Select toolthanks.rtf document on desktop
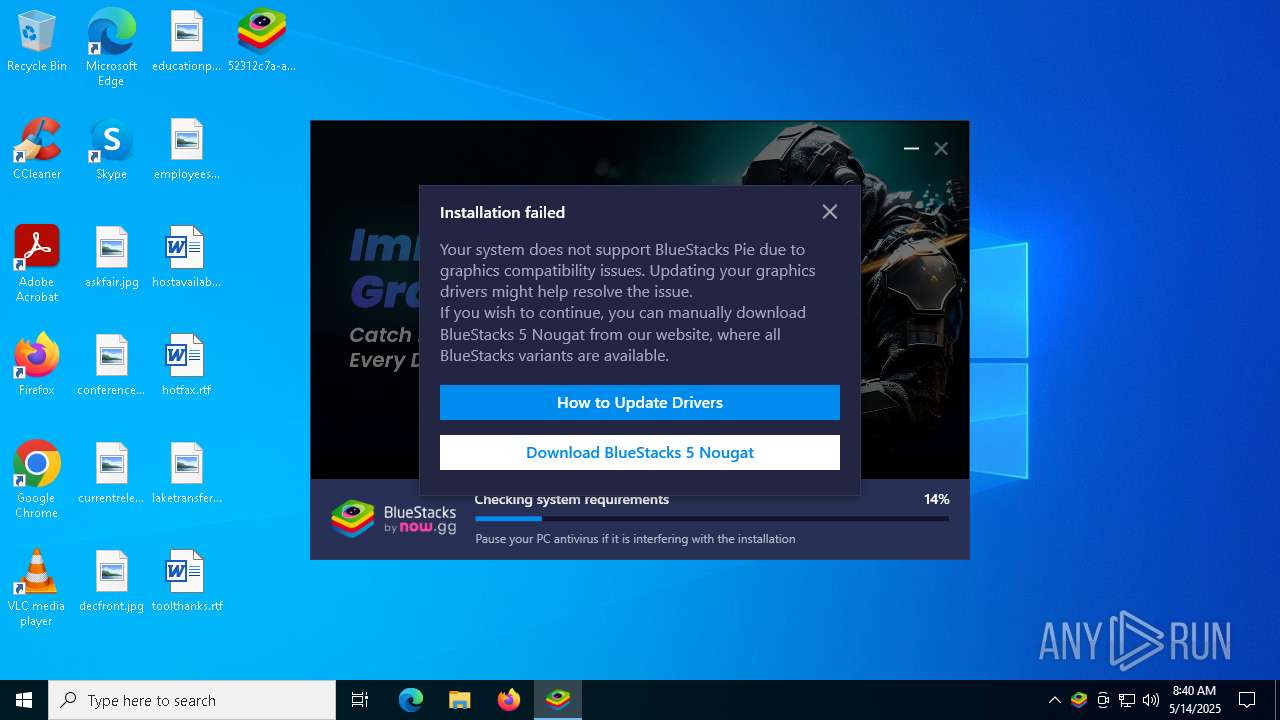 click(x=186, y=581)
